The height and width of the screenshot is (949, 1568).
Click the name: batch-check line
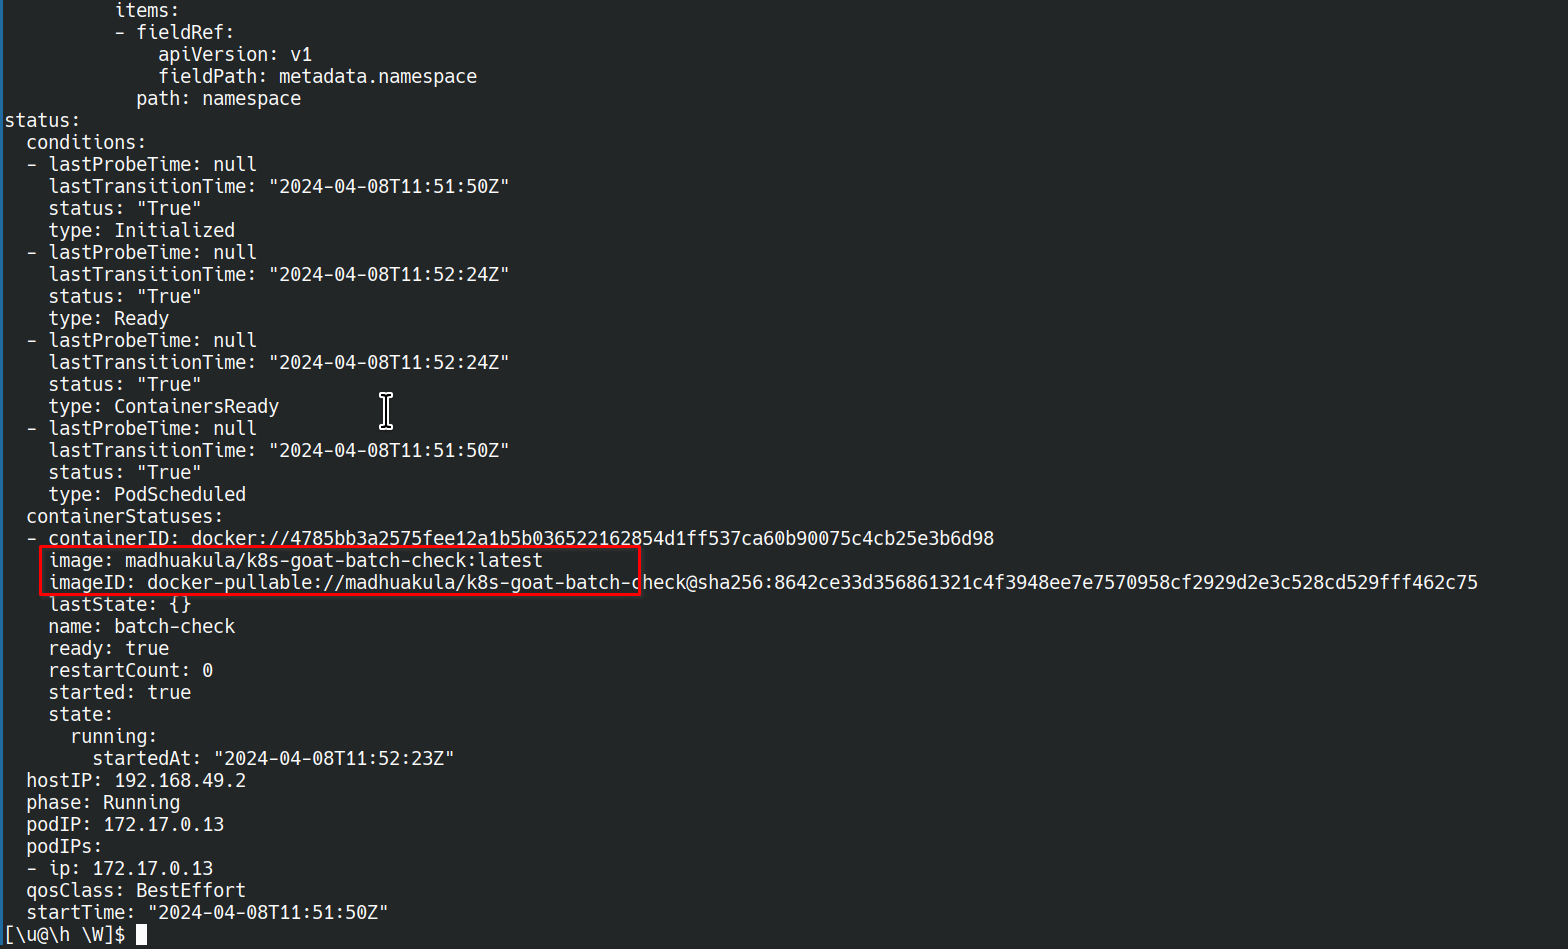tap(142, 626)
